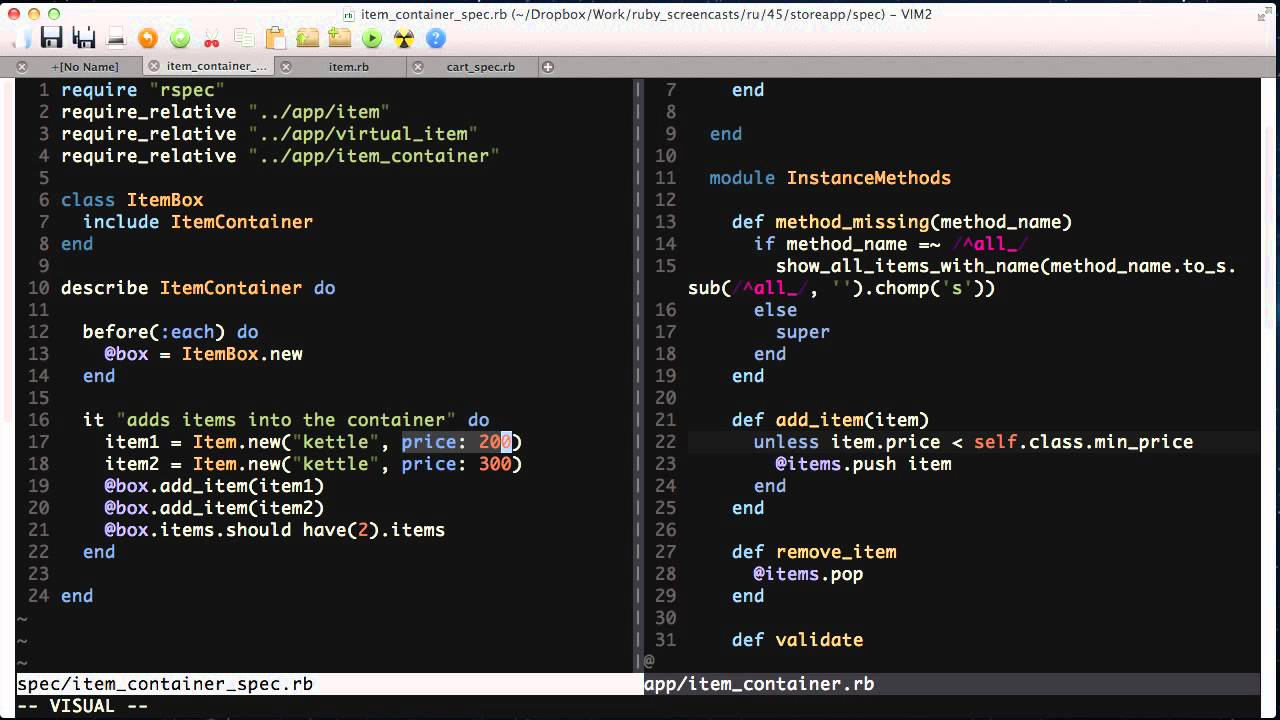Click '@items.push item' line
1280x720 pixels.
click(864, 464)
